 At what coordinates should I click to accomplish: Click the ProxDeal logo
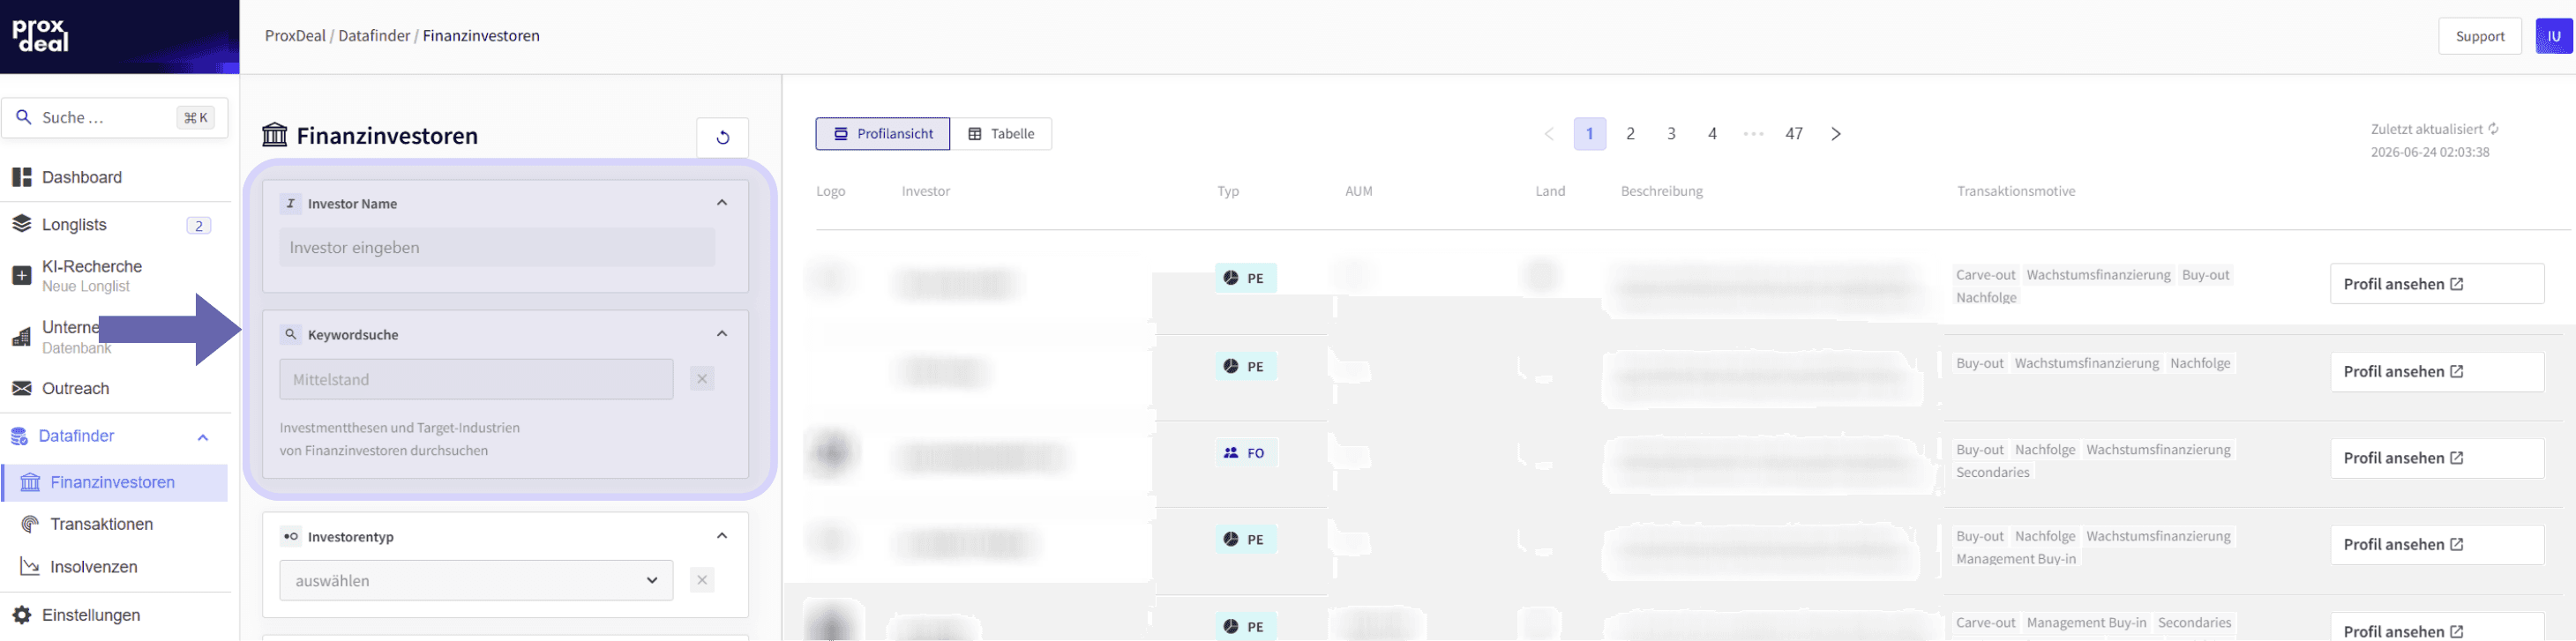click(40, 35)
